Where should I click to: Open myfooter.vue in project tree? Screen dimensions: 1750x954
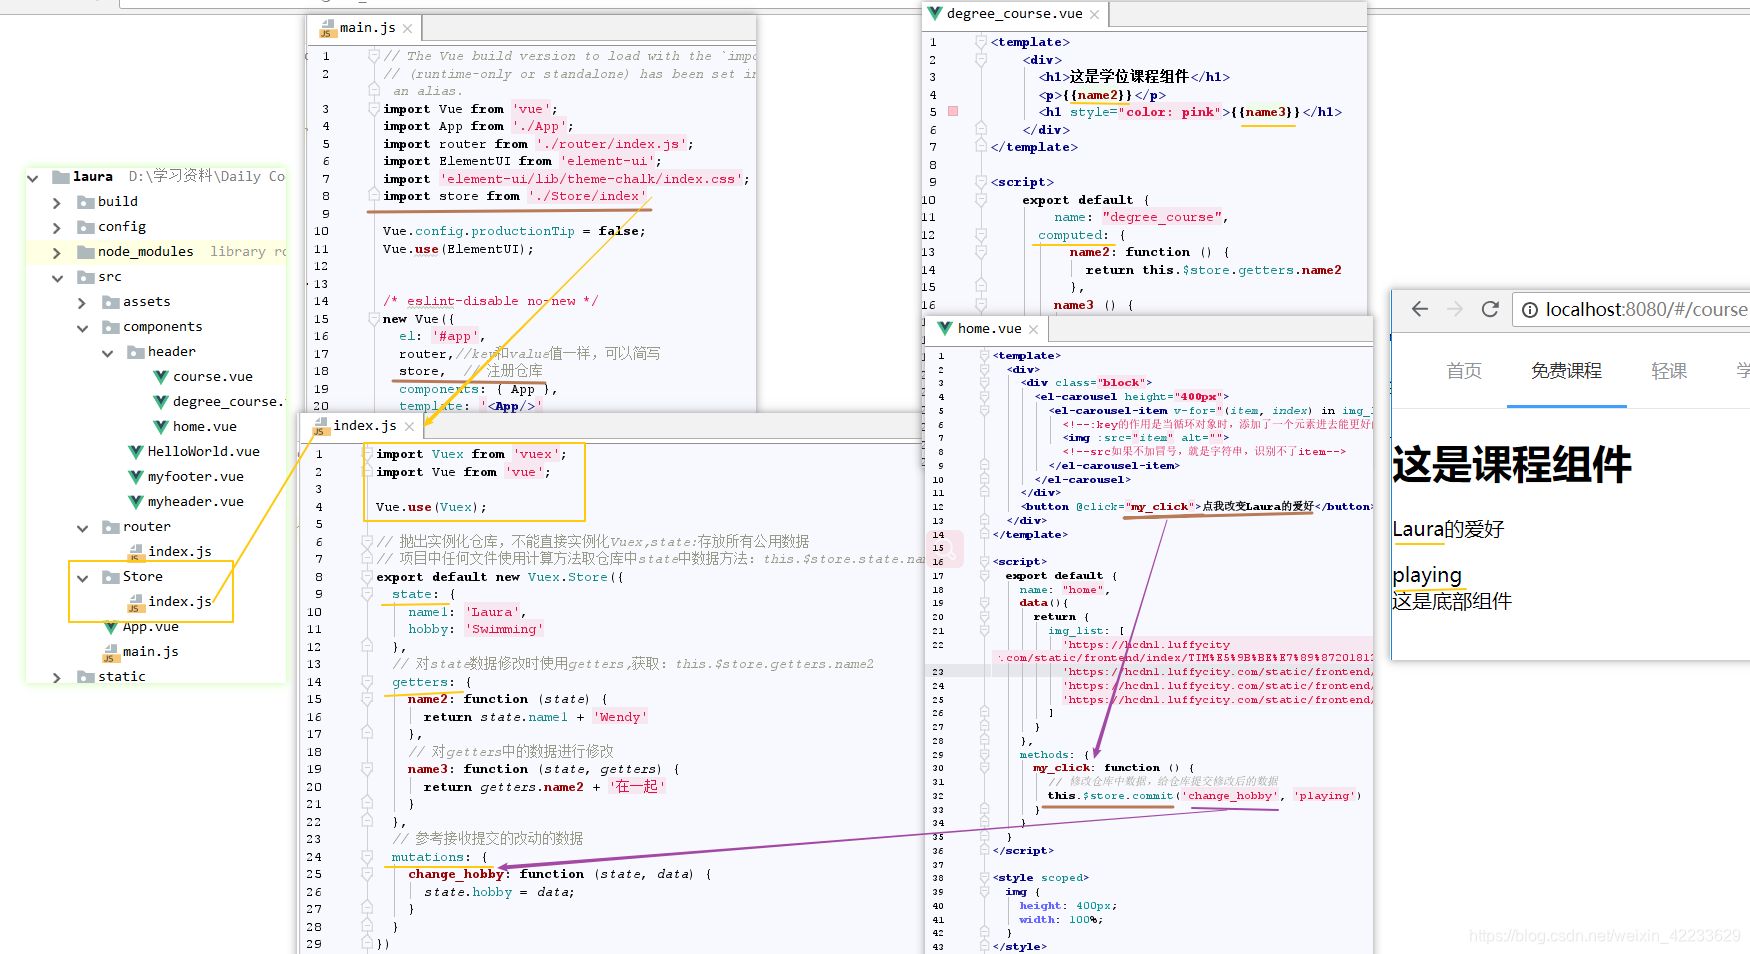(195, 477)
